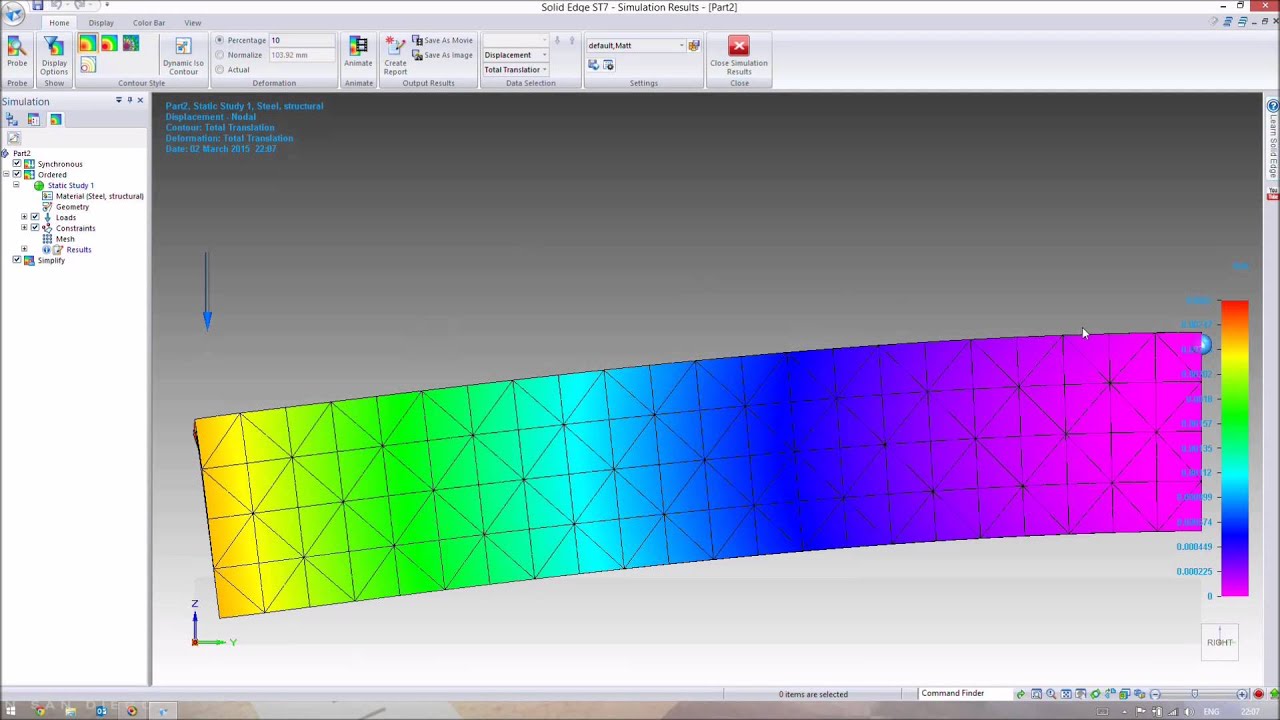This screenshot has width=1280, height=720.
Task: Pin the Simulation pane
Action: pyautogui.click(x=129, y=101)
